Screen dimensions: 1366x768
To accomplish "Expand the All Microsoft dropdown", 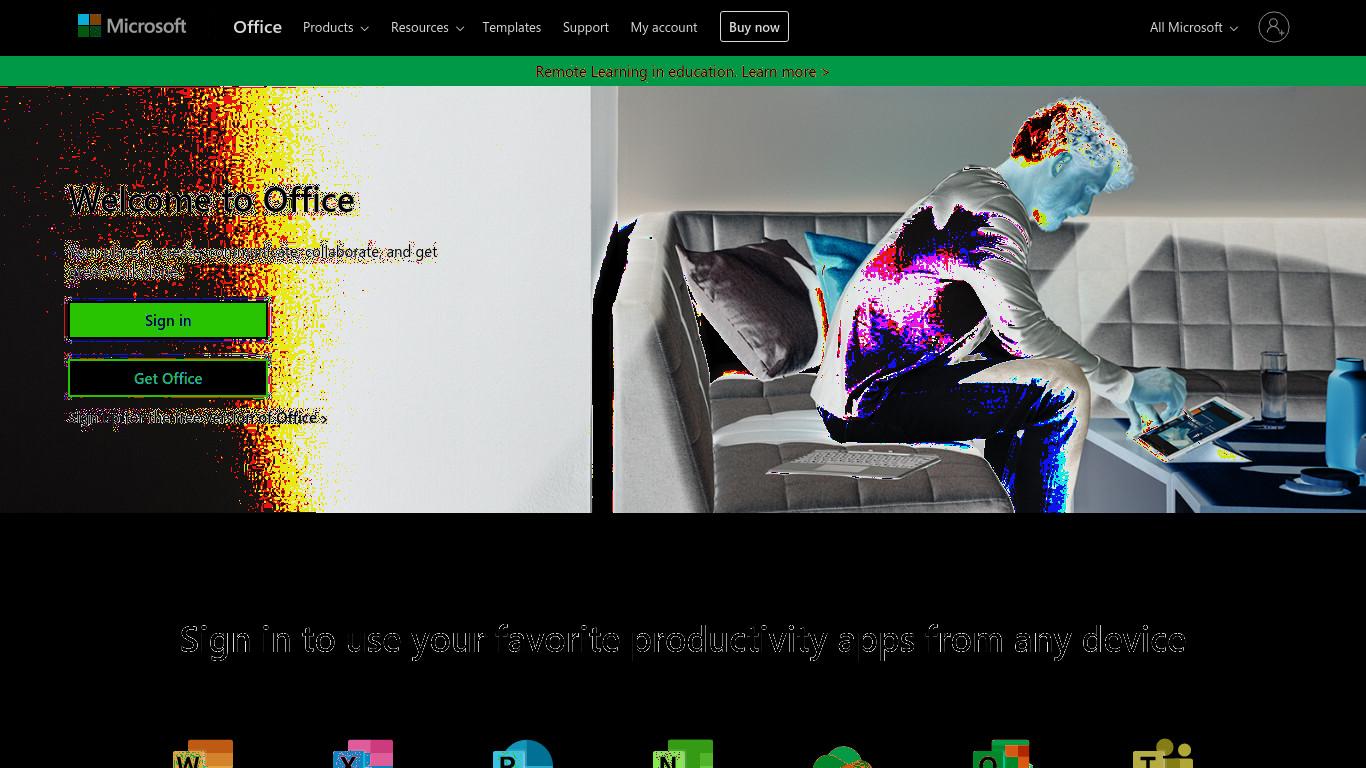I will (x=1194, y=27).
